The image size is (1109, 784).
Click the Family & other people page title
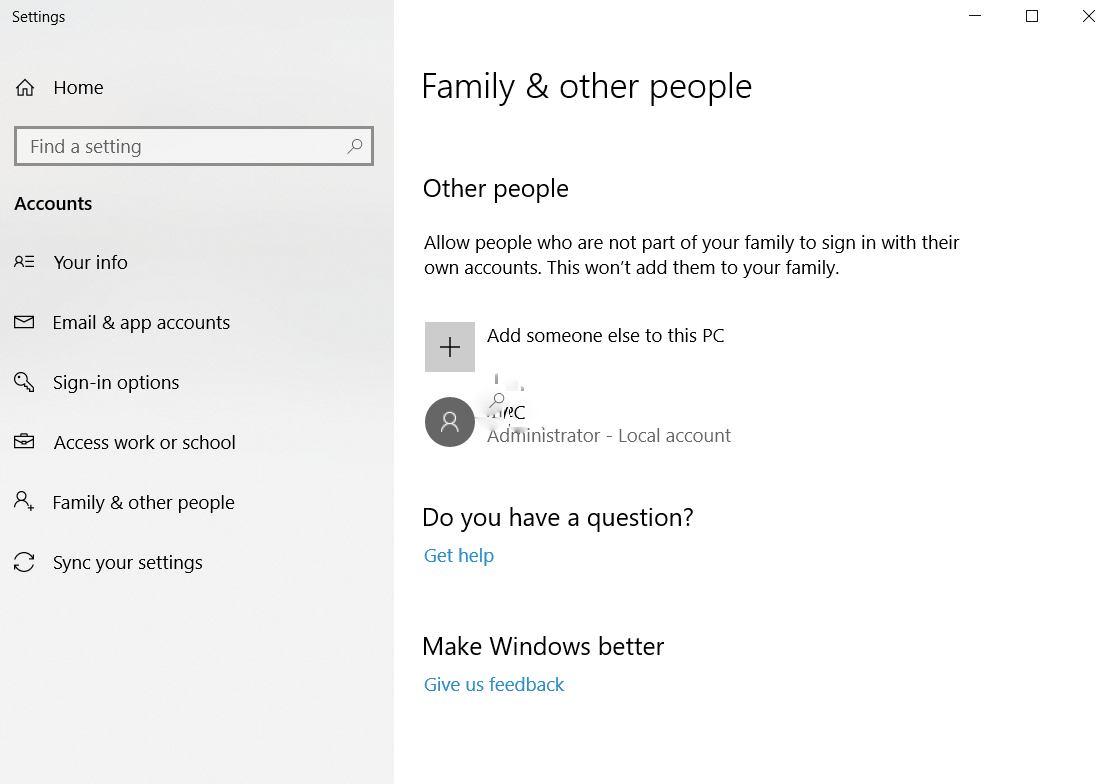click(587, 87)
